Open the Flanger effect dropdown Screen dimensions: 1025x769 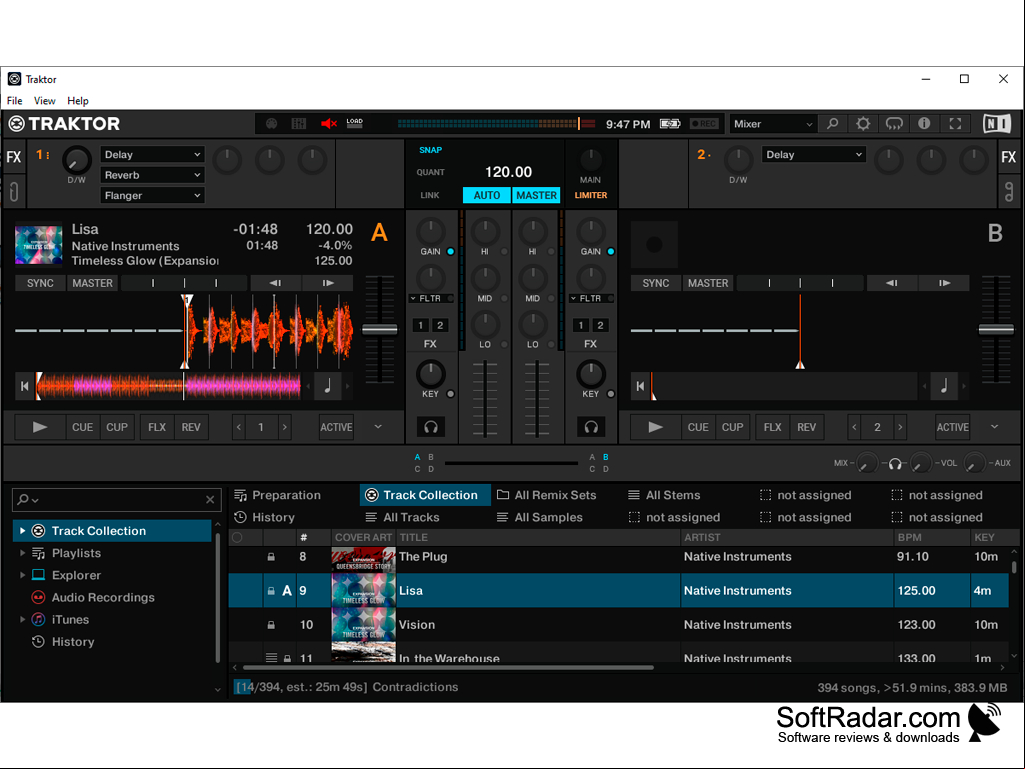[x=152, y=195]
